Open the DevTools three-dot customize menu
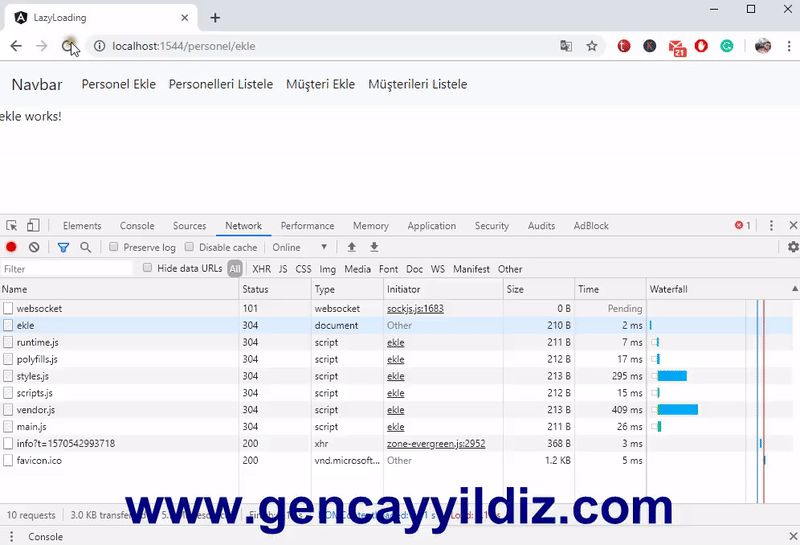The height and width of the screenshot is (545, 800). 771,226
